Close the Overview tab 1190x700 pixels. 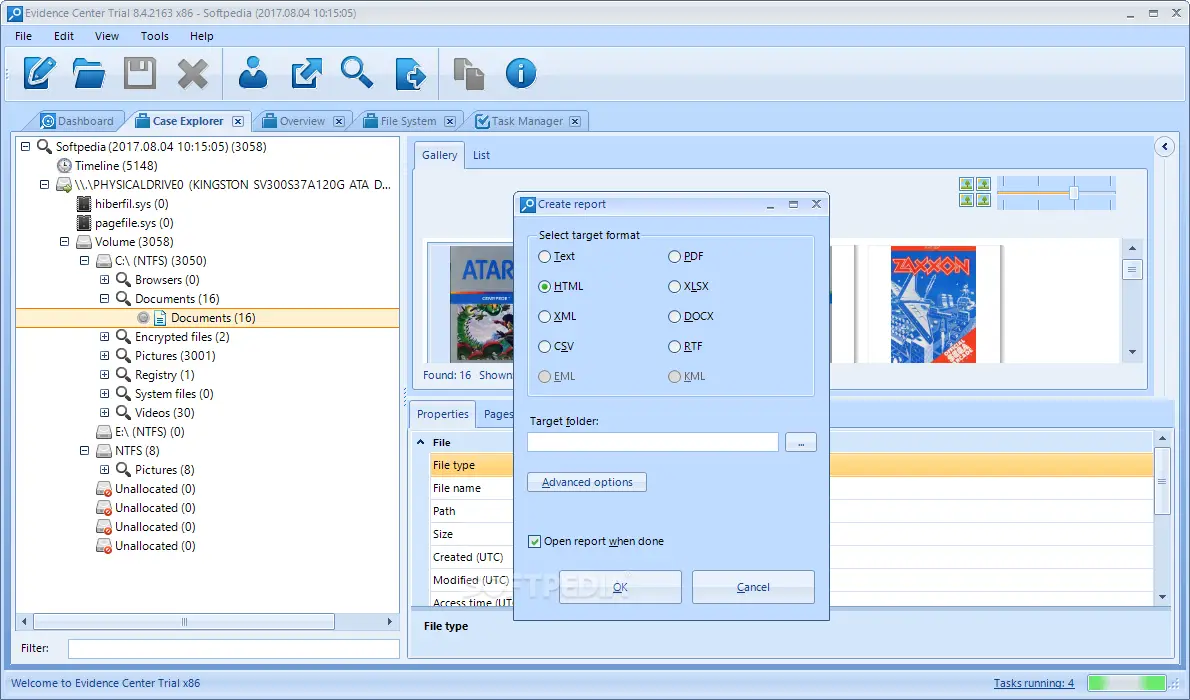(339, 121)
